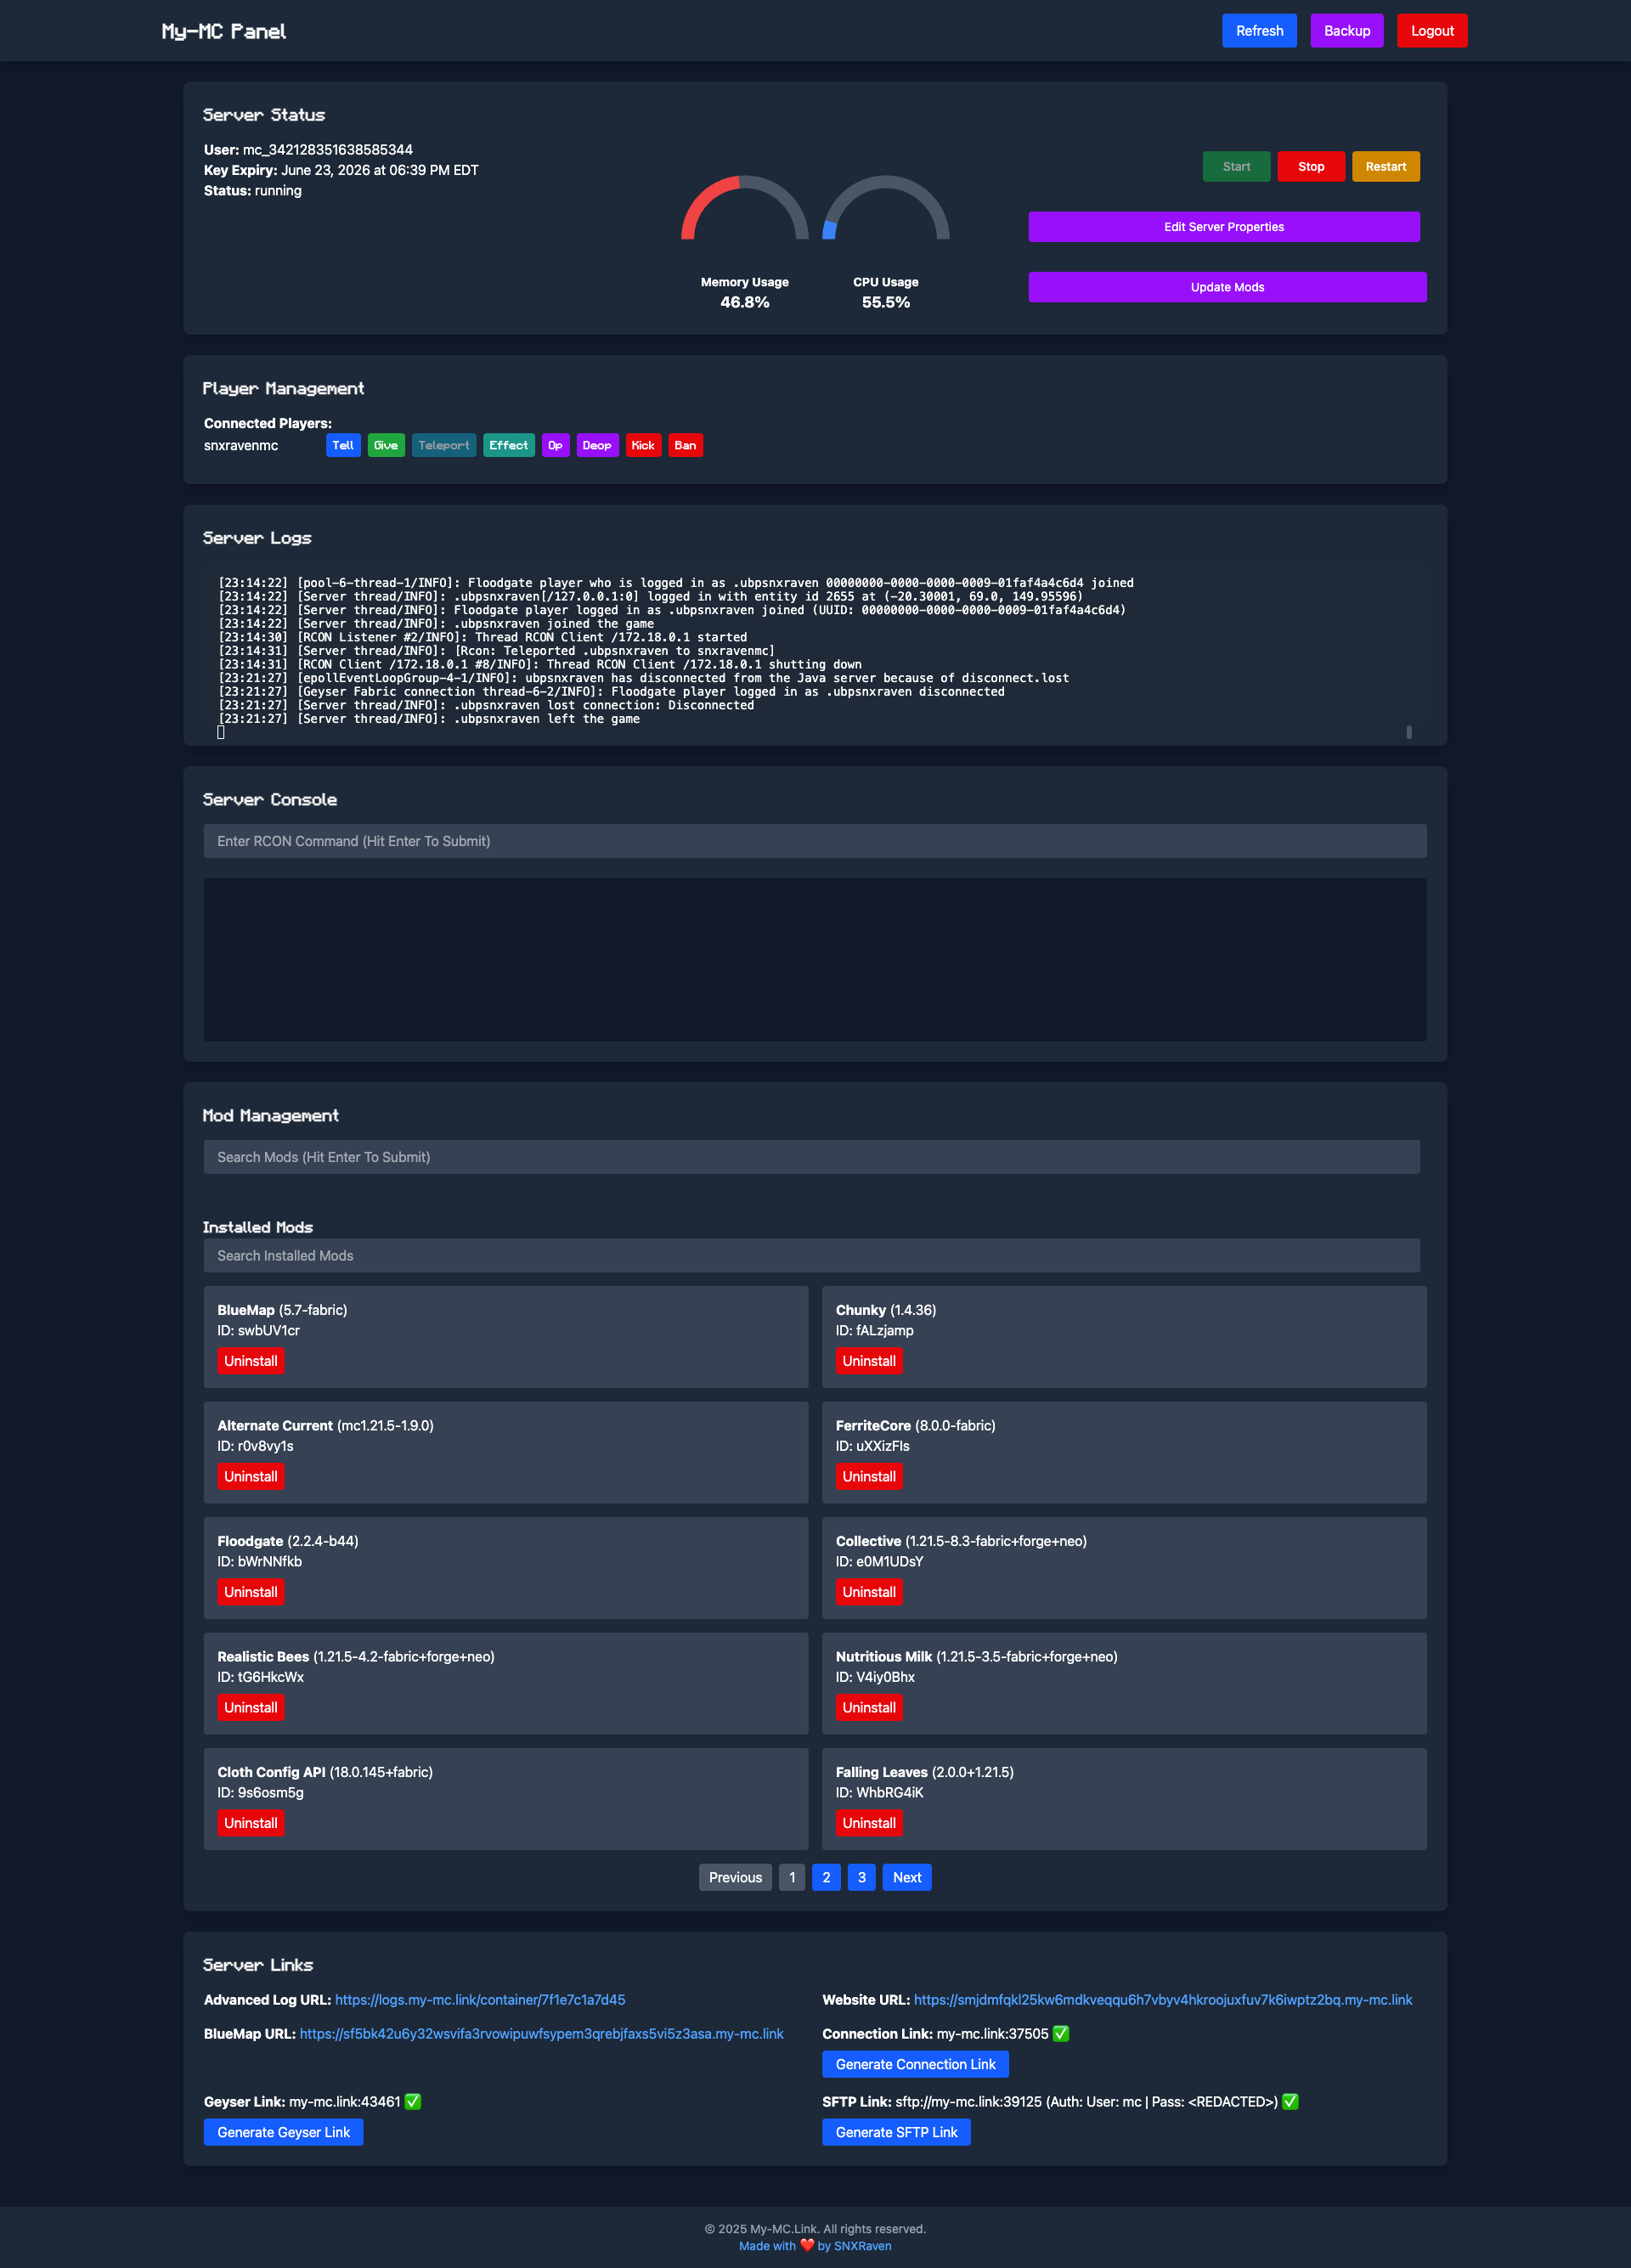The width and height of the screenshot is (1631, 2268).
Task: Uninstall the Floodgate mod
Action: pos(251,1592)
